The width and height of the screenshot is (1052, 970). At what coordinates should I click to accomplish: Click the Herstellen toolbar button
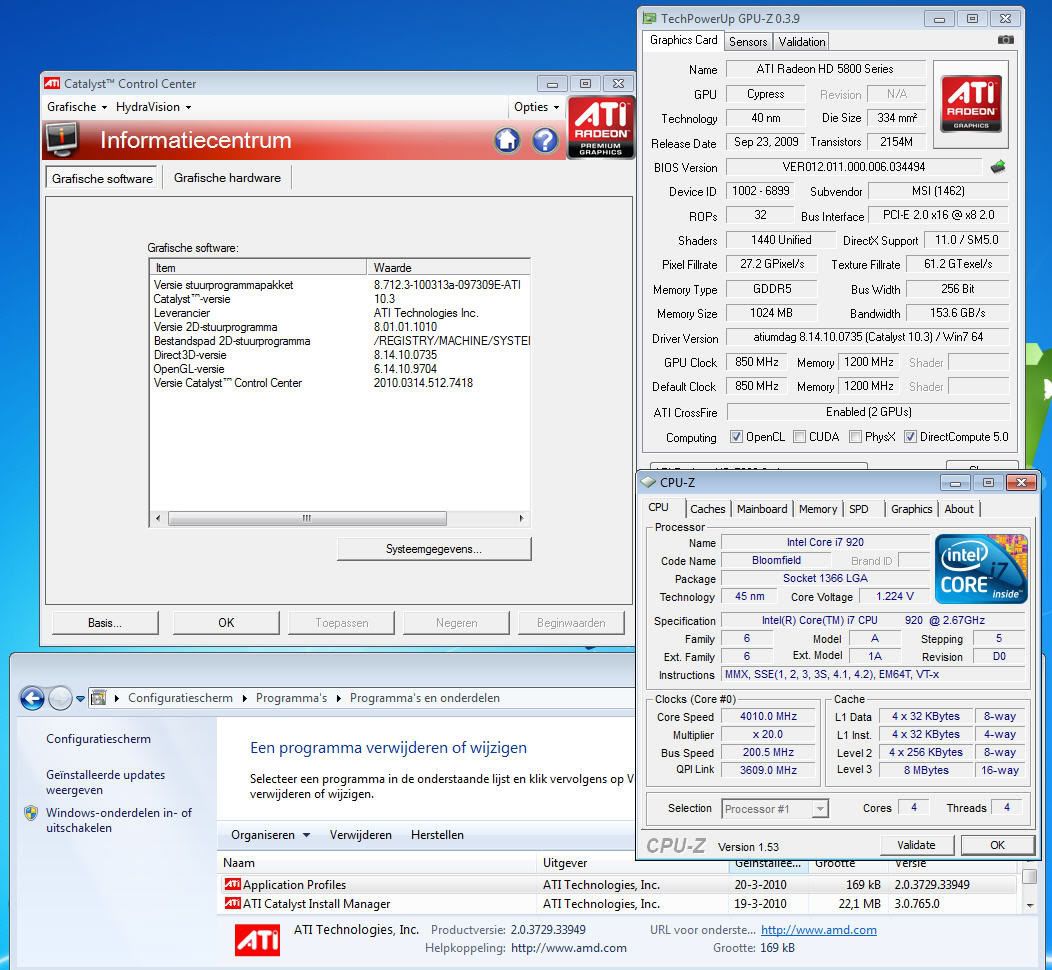(437, 834)
